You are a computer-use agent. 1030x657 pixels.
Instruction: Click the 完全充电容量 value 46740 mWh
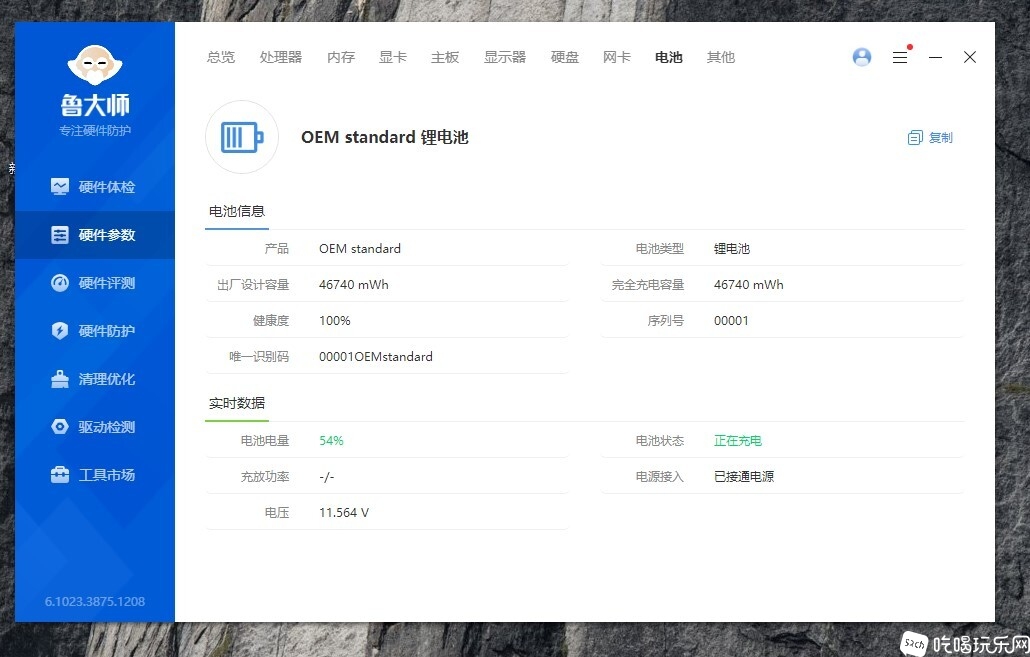click(x=749, y=284)
